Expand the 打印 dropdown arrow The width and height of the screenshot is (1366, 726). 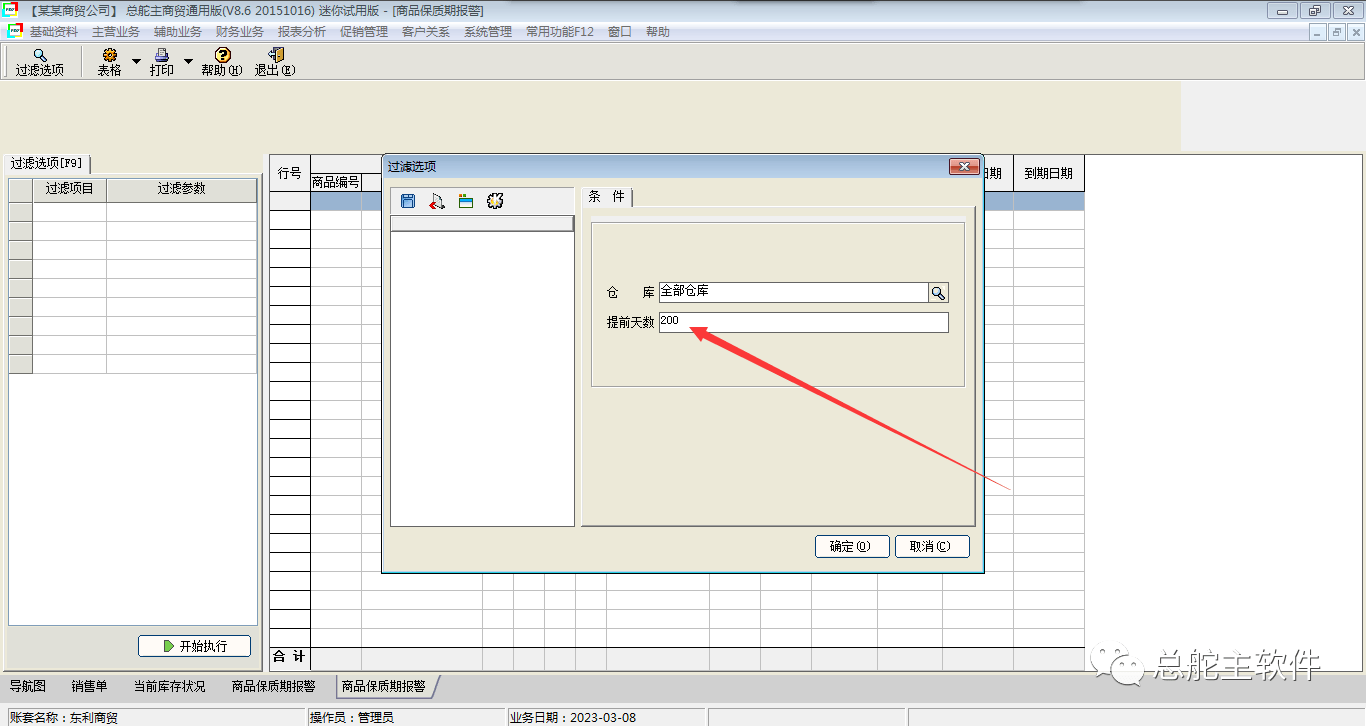pyautogui.click(x=188, y=62)
